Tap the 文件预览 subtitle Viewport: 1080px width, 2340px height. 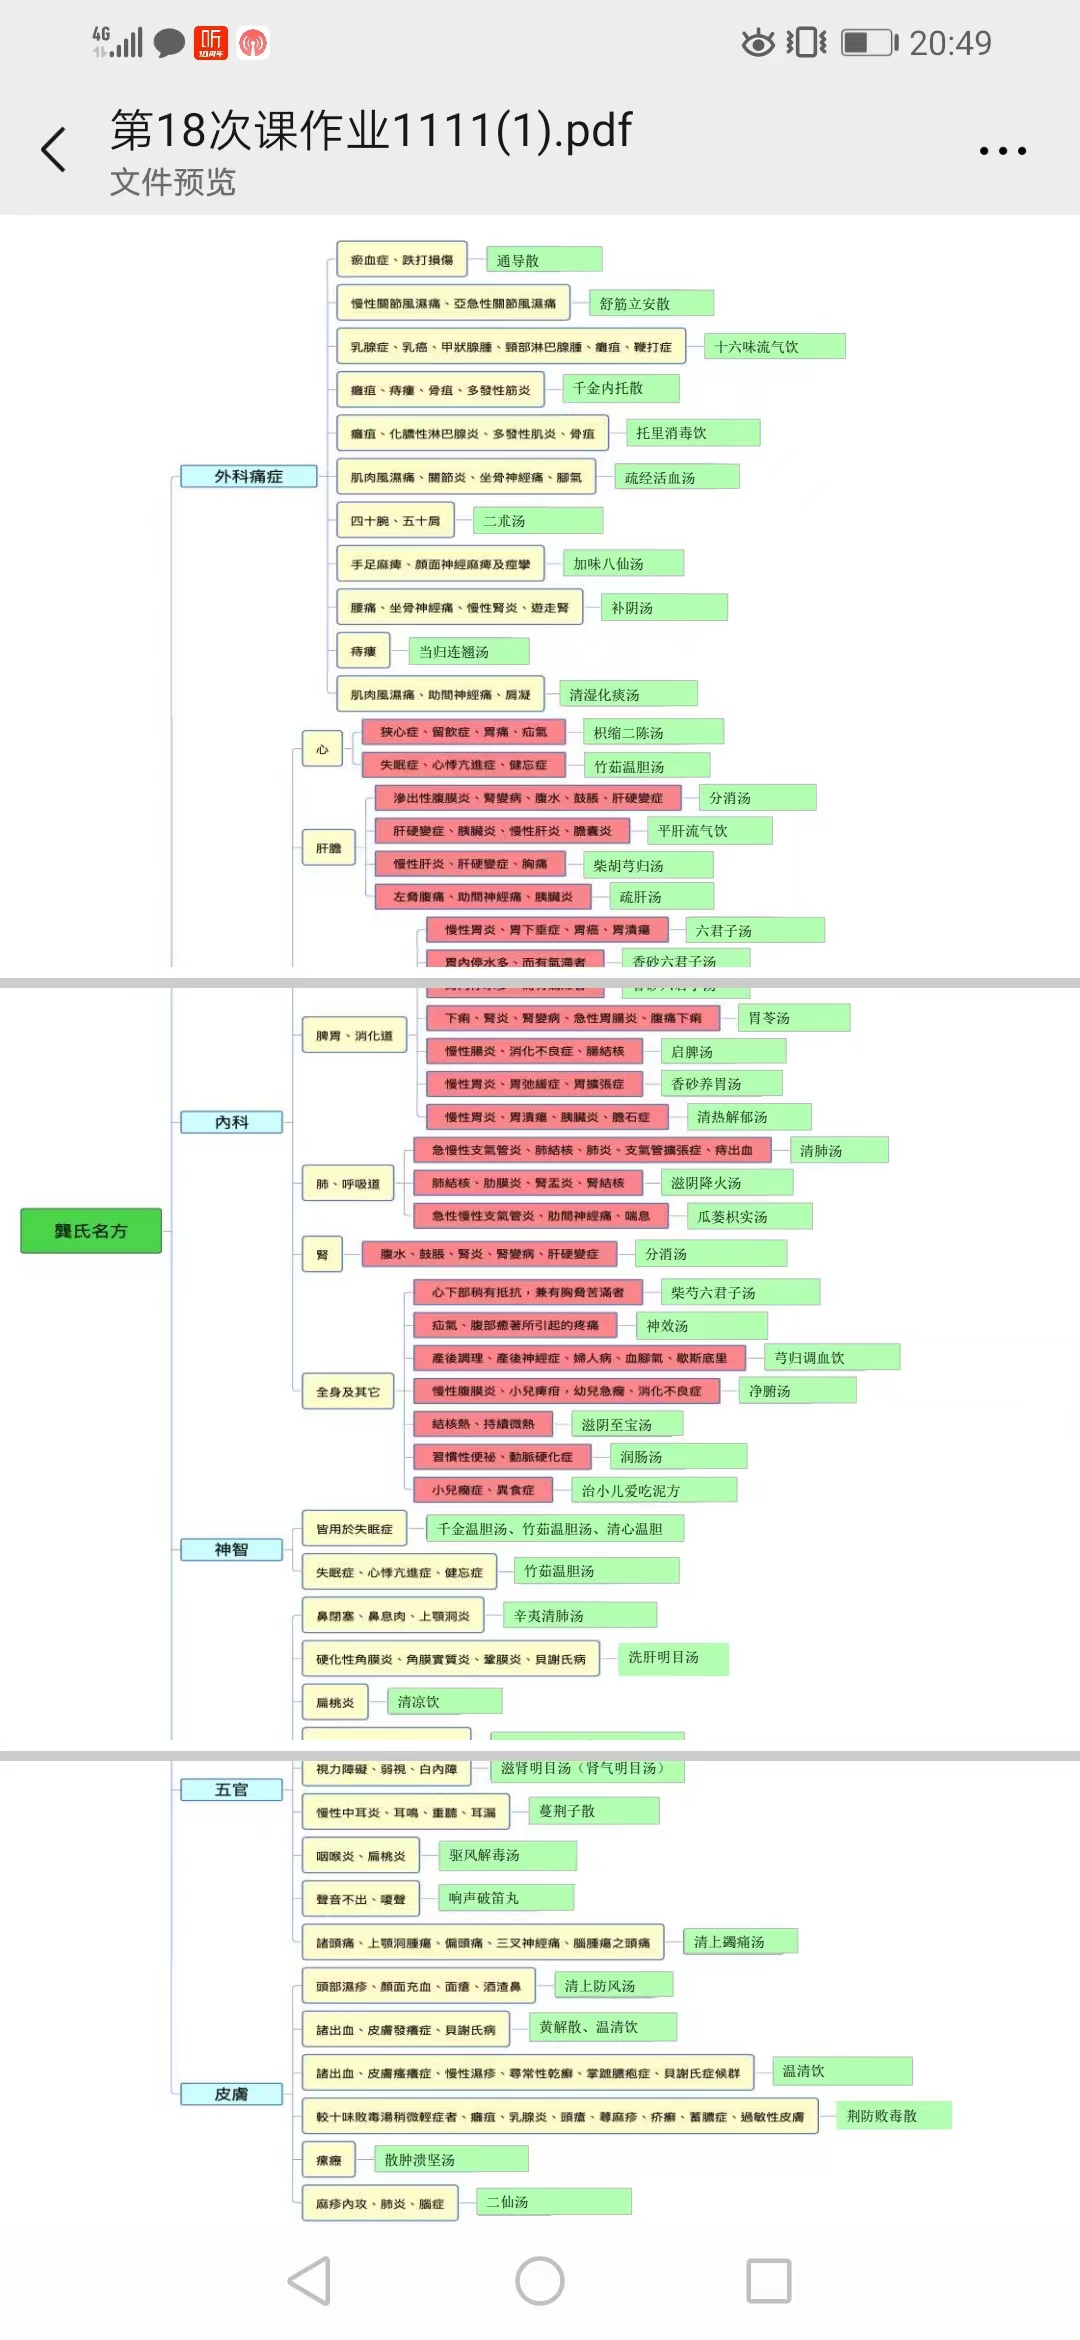(x=173, y=182)
